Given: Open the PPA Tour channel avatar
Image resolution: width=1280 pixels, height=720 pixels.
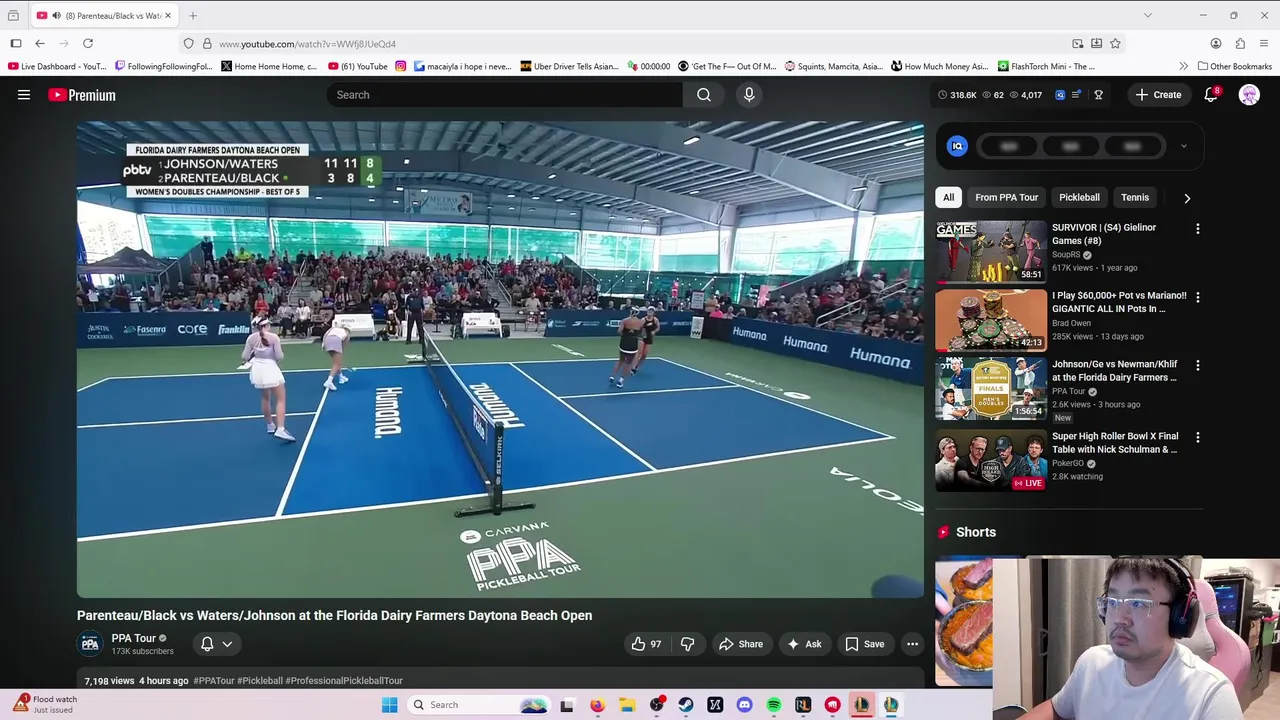Looking at the screenshot, I should point(90,644).
